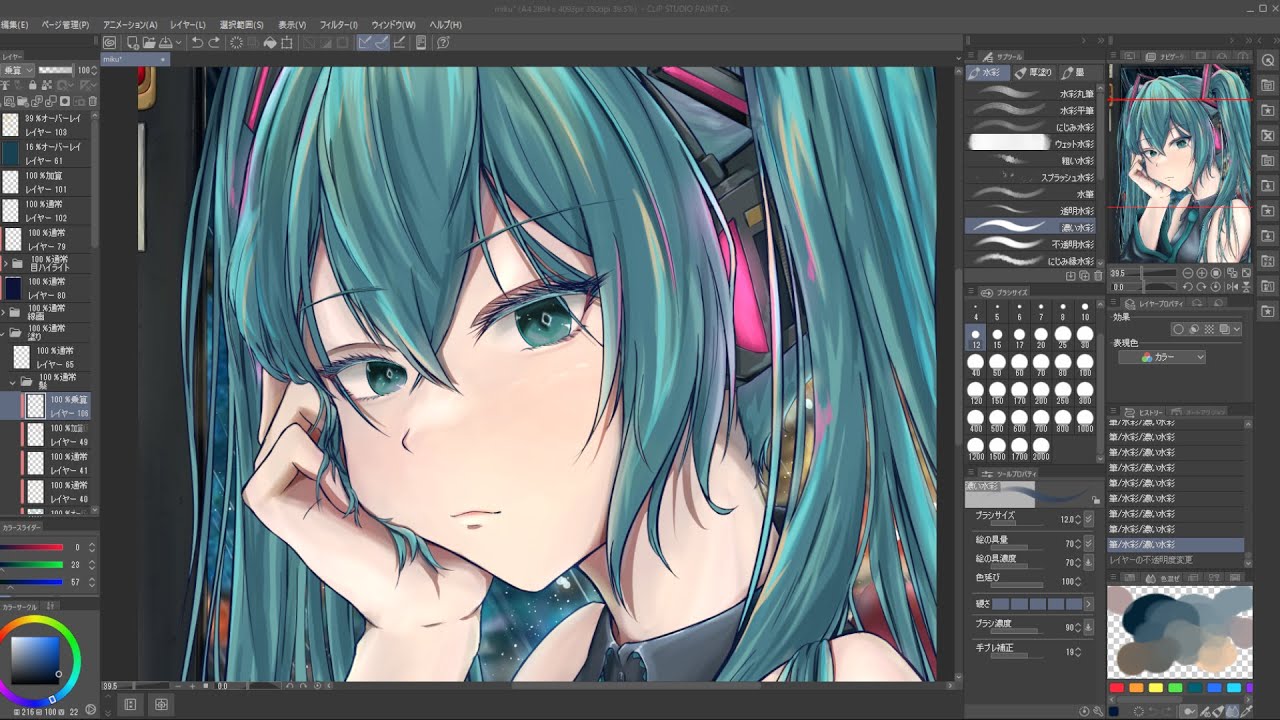Select layer レイヤー 103
Viewport: 1280px width, 720px height.
47,125
